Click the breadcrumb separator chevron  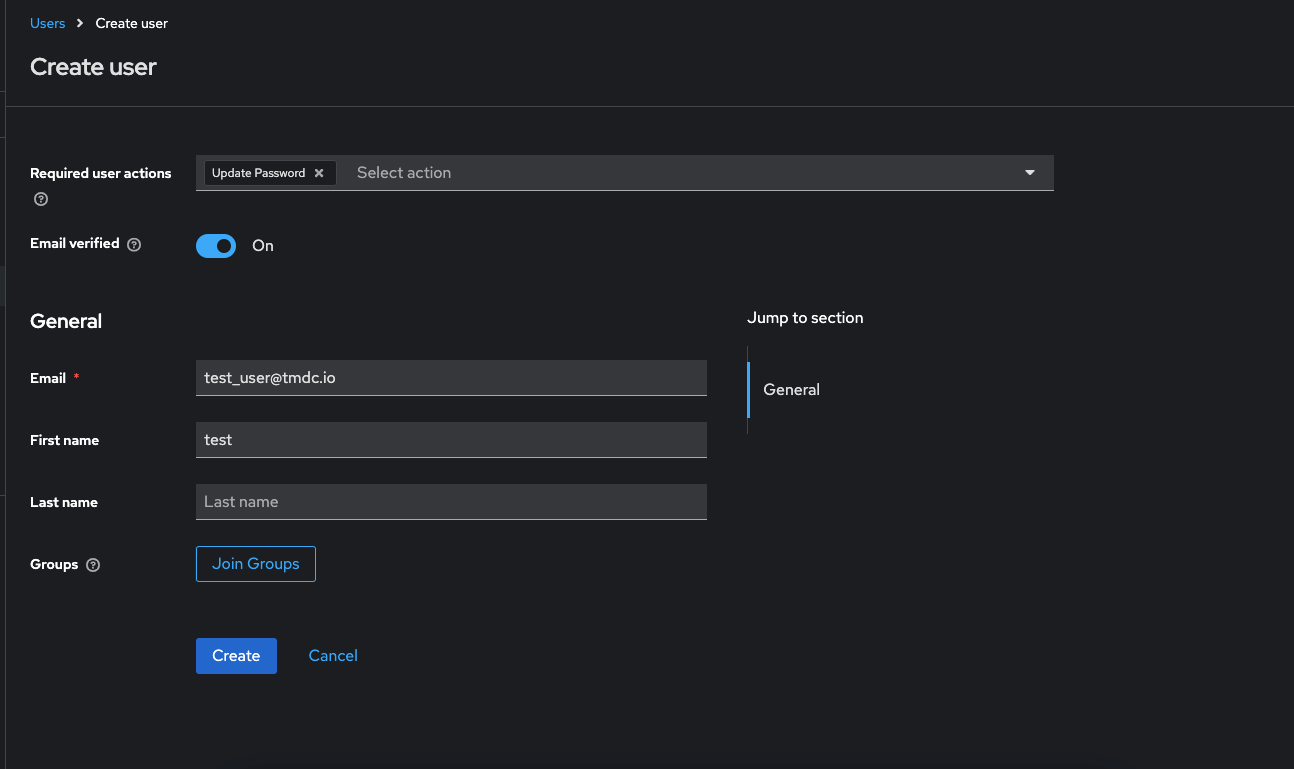click(x=80, y=23)
